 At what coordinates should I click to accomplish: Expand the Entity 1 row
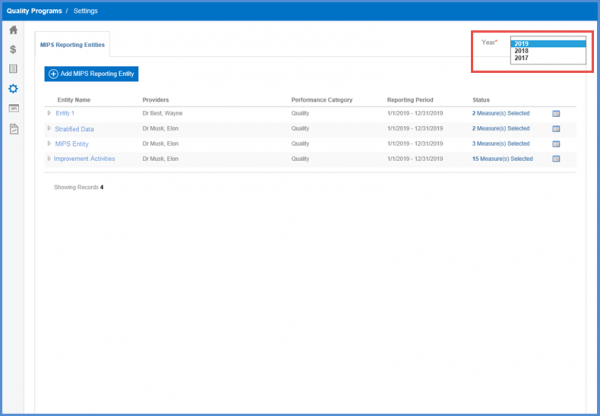(x=49, y=113)
